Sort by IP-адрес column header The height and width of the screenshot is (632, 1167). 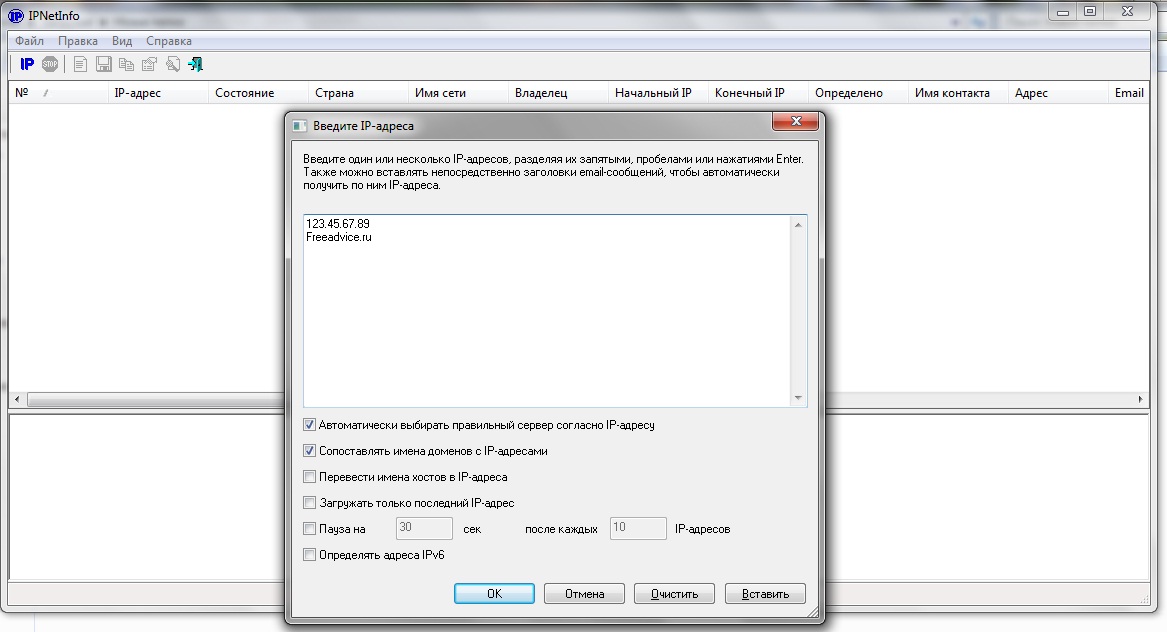click(158, 93)
